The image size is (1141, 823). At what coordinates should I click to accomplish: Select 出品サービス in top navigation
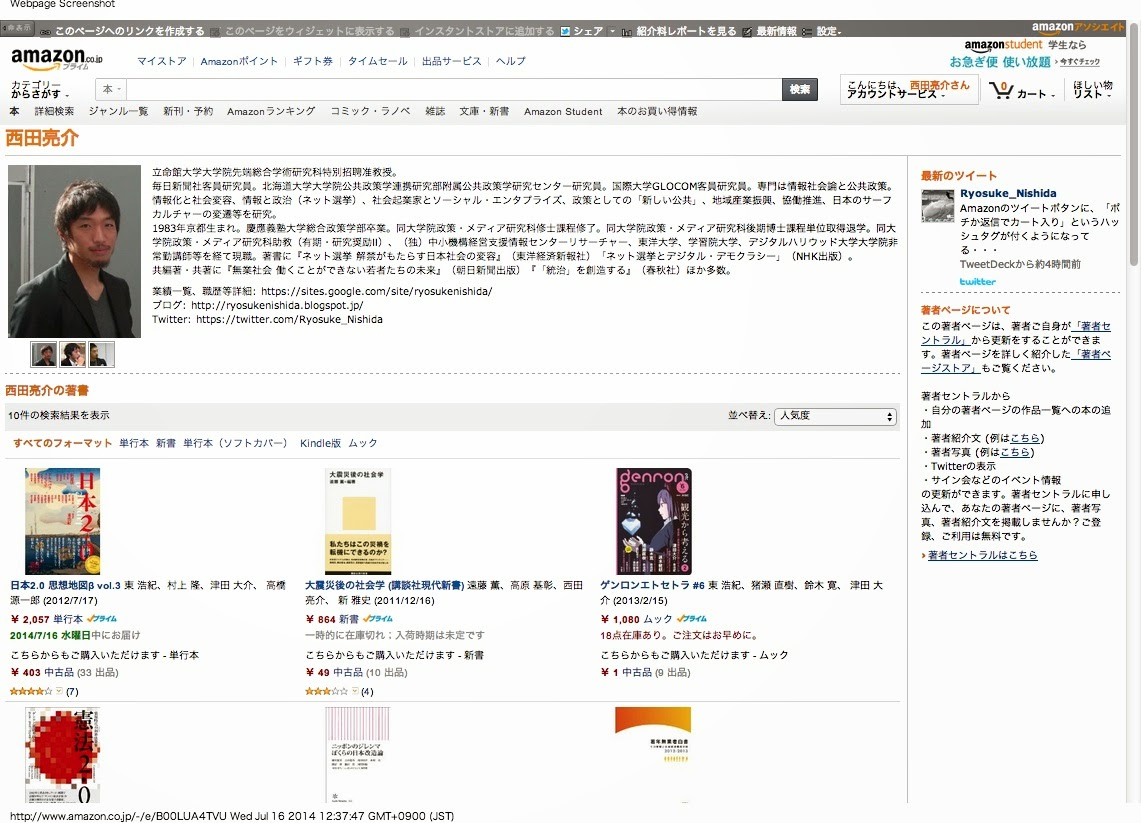pyautogui.click(x=451, y=61)
